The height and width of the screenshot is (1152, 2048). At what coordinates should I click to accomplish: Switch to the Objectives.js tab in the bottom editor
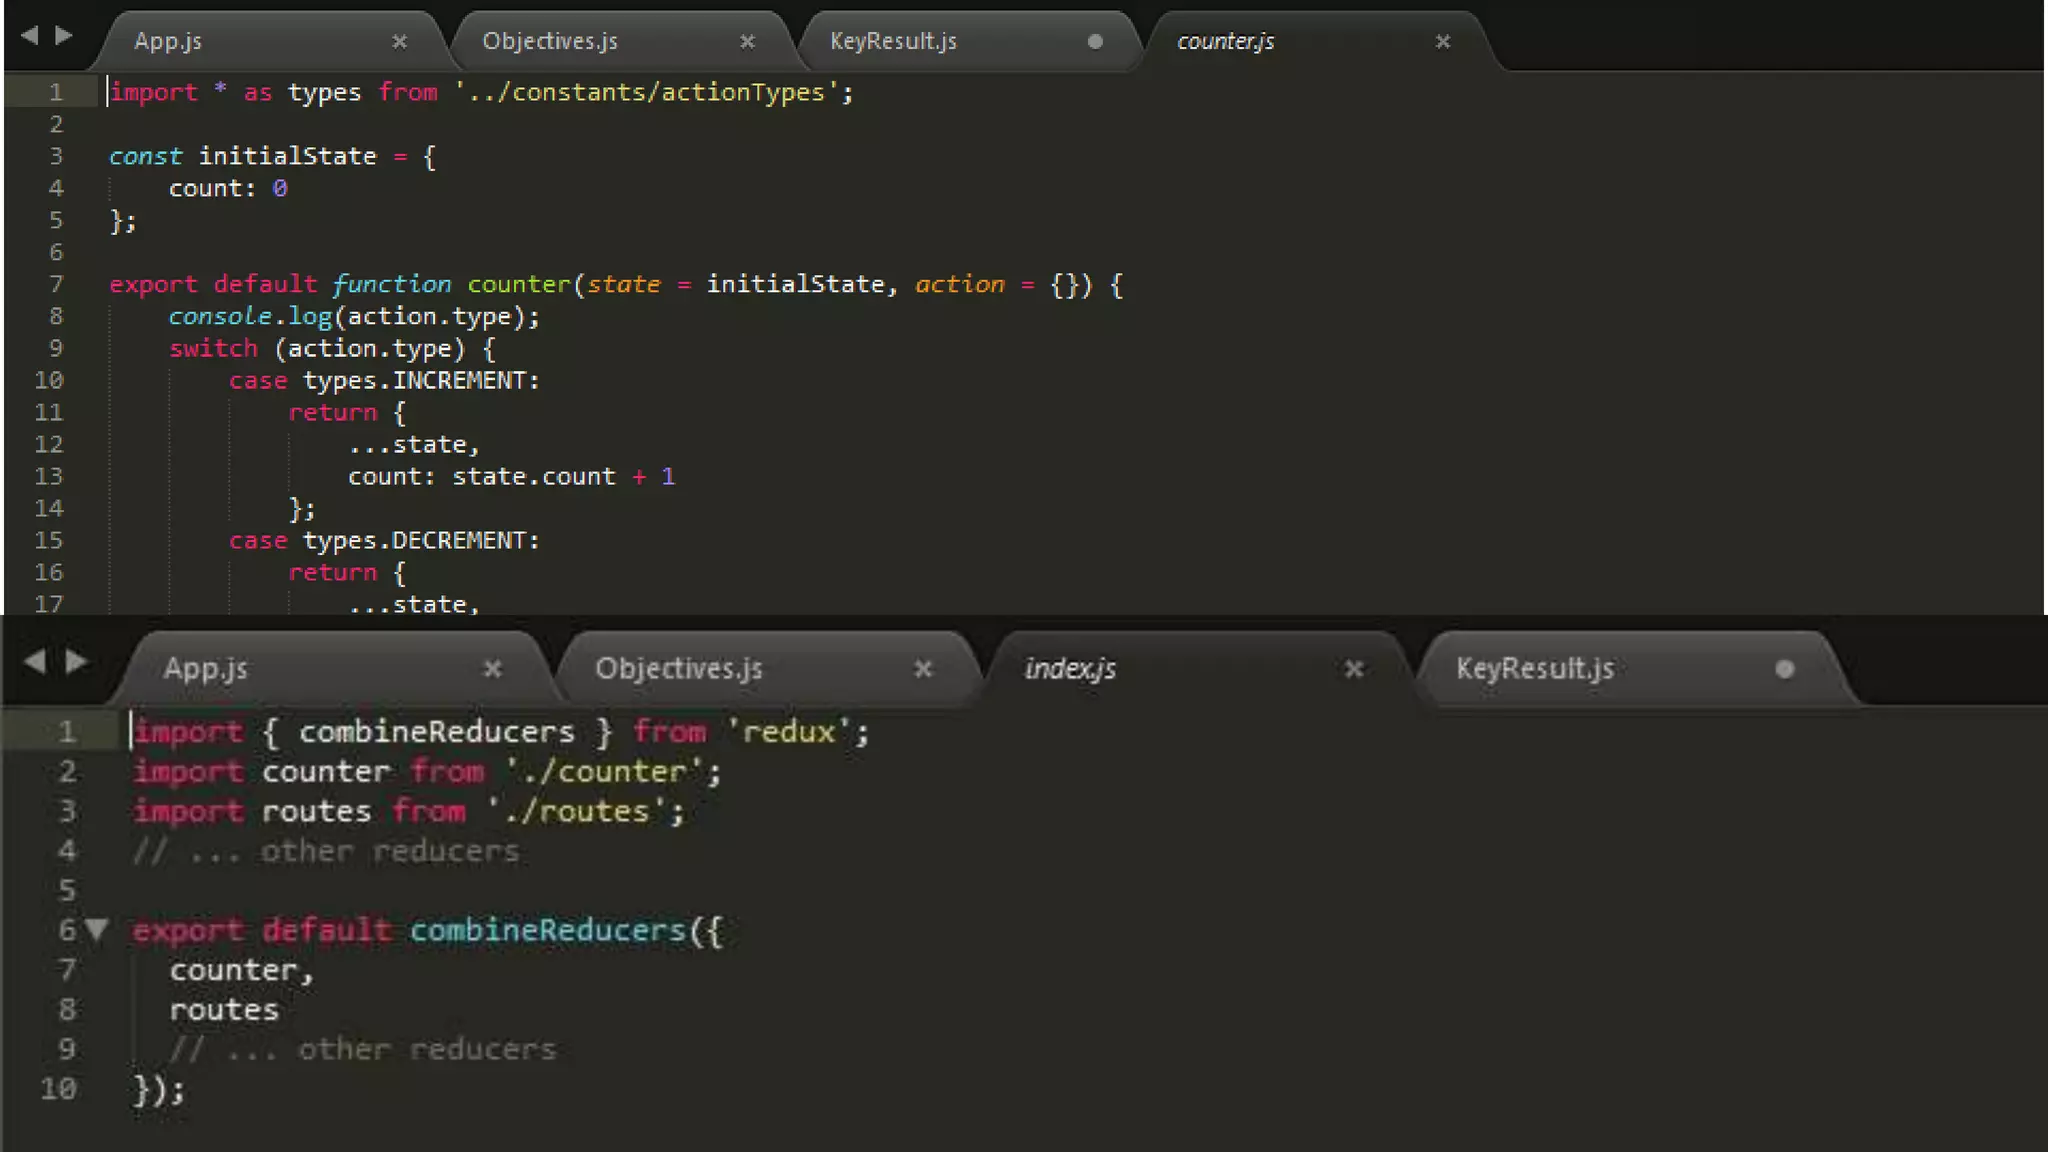pyautogui.click(x=678, y=668)
